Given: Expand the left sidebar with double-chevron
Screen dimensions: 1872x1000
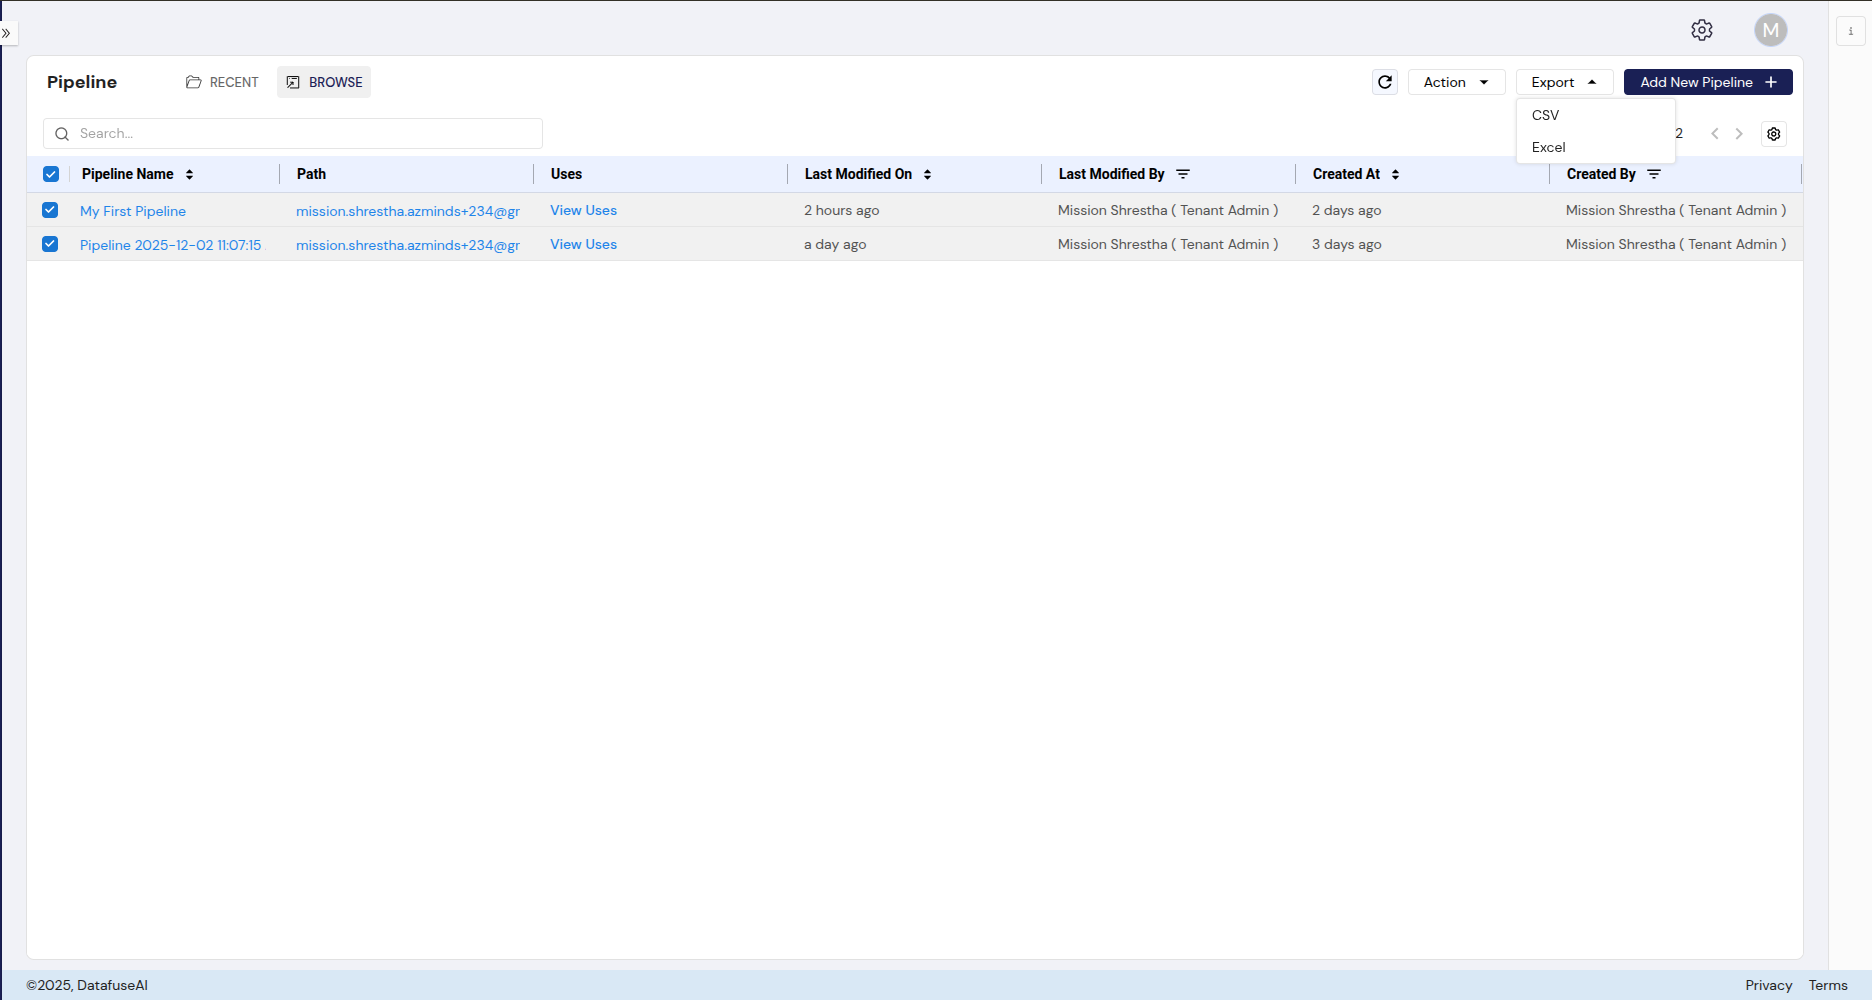Looking at the screenshot, I should (x=7, y=33).
